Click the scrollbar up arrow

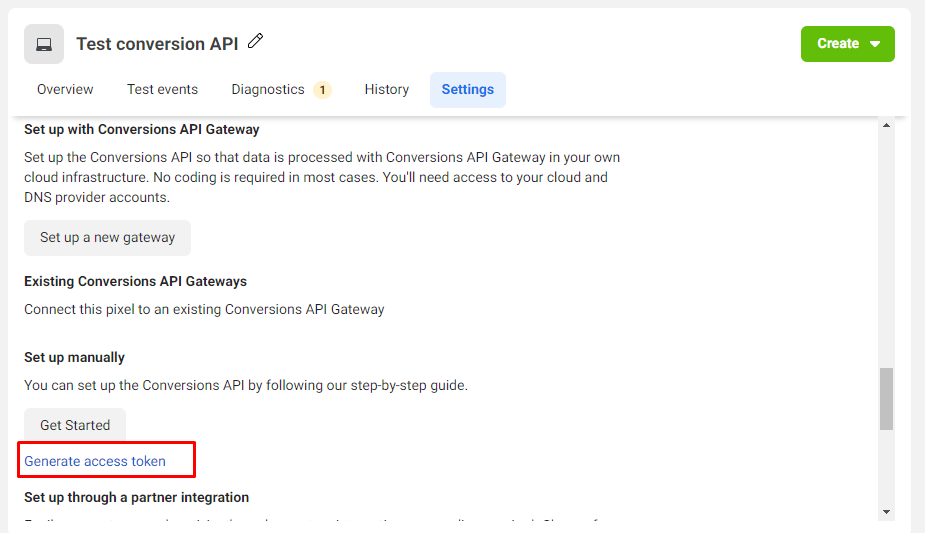click(x=886, y=125)
